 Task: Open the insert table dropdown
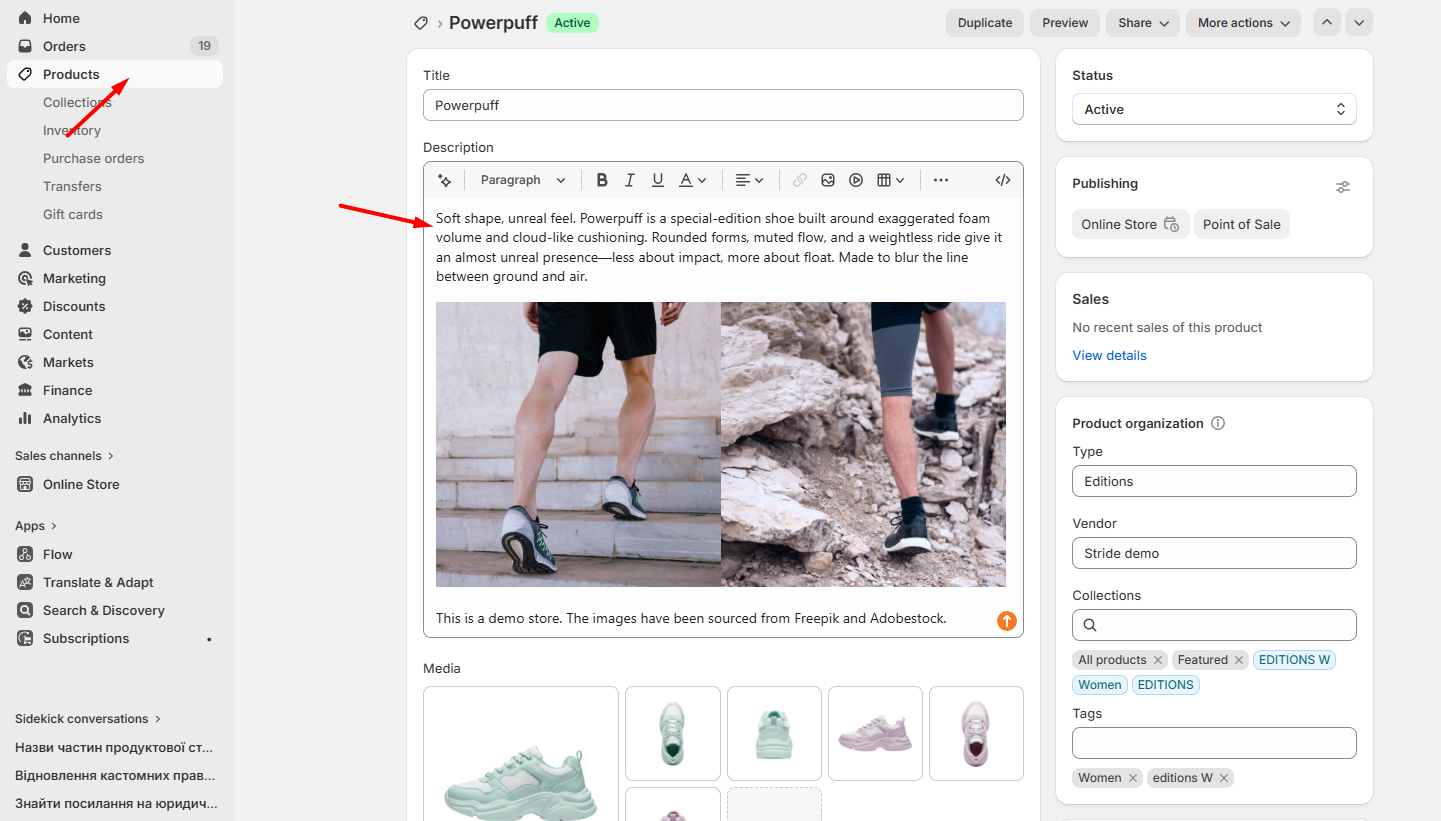click(890, 180)
